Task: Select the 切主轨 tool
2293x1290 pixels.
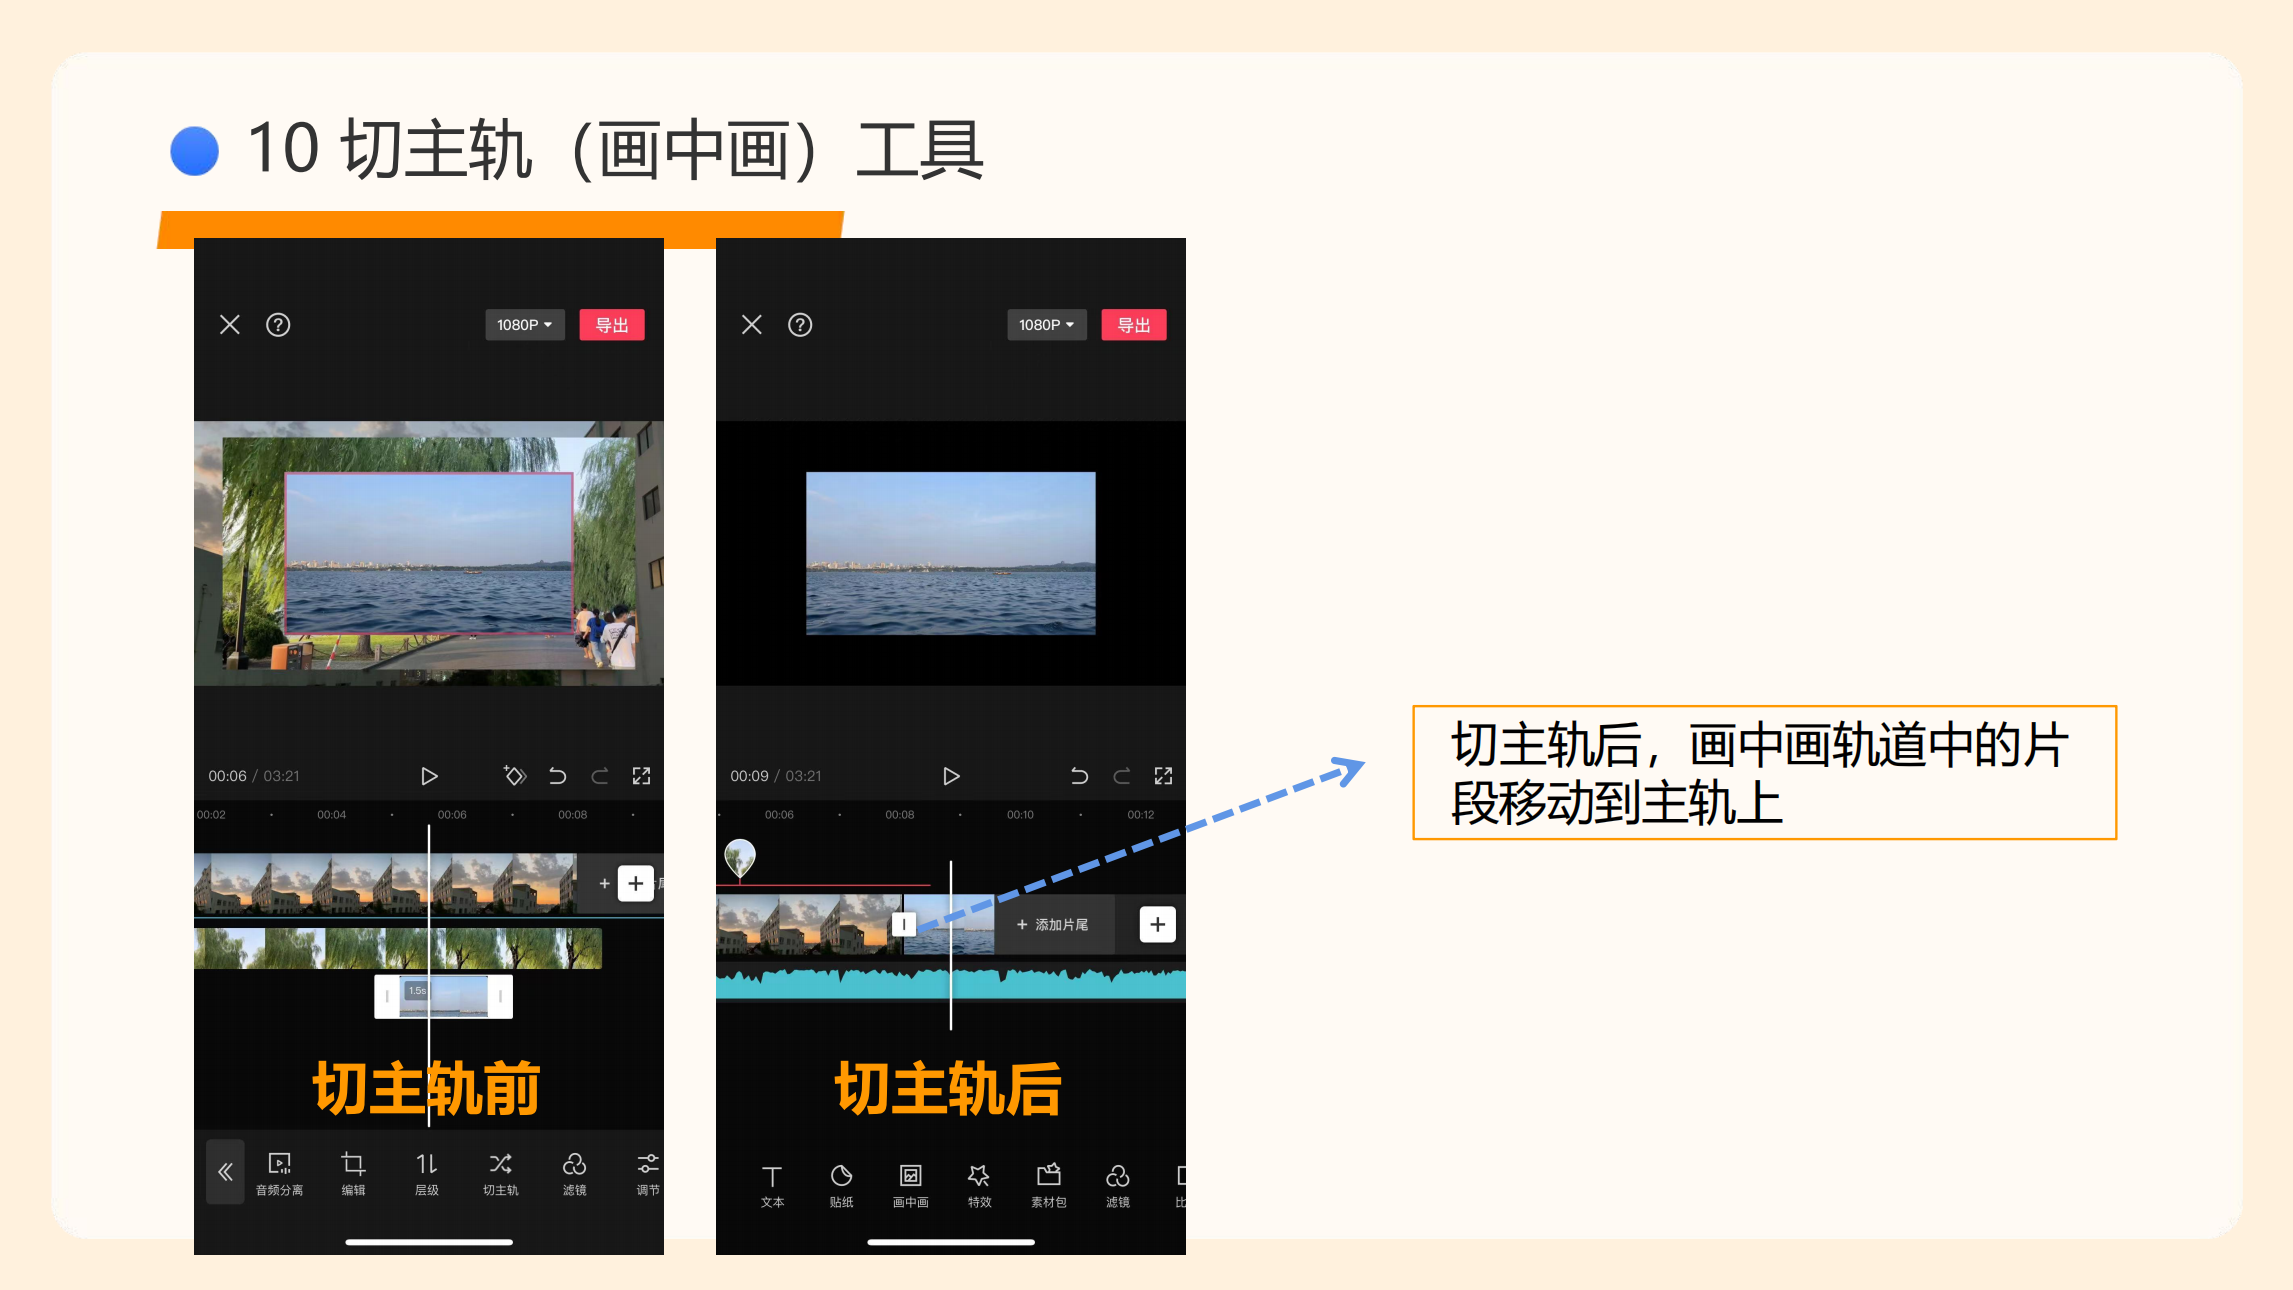Action: click(501, 1174)
